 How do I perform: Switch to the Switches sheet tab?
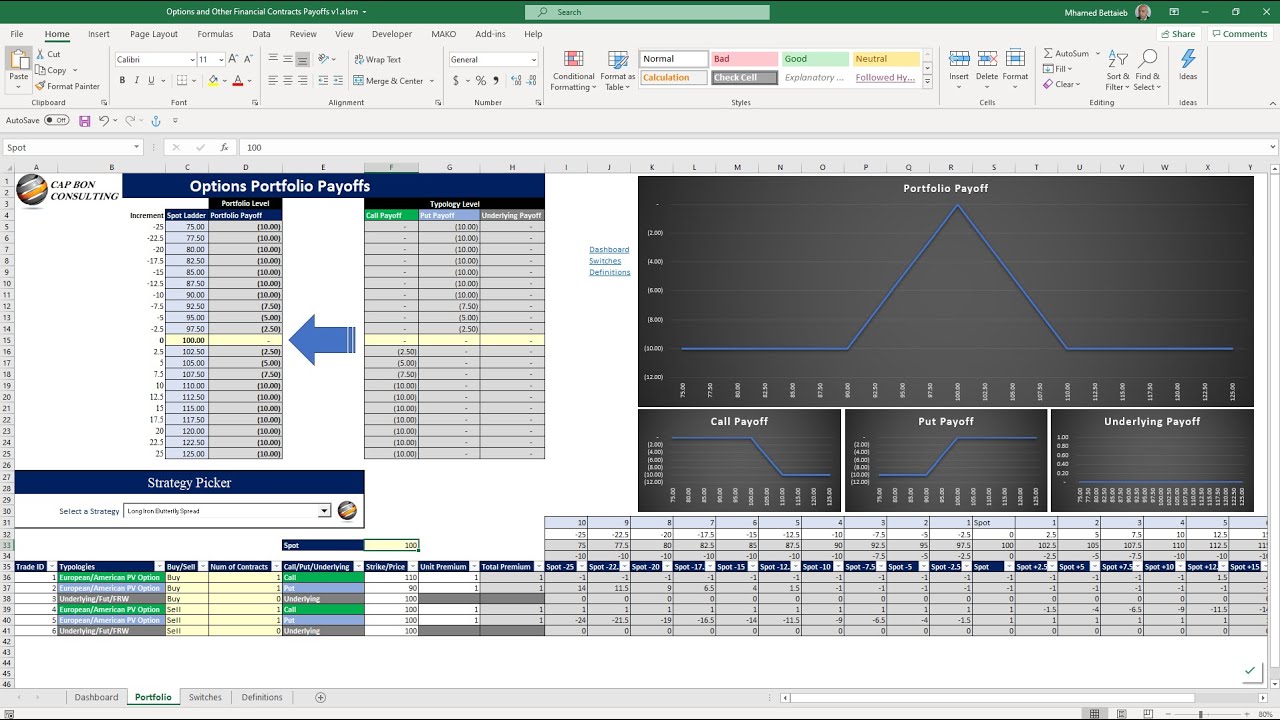point(205,697)
